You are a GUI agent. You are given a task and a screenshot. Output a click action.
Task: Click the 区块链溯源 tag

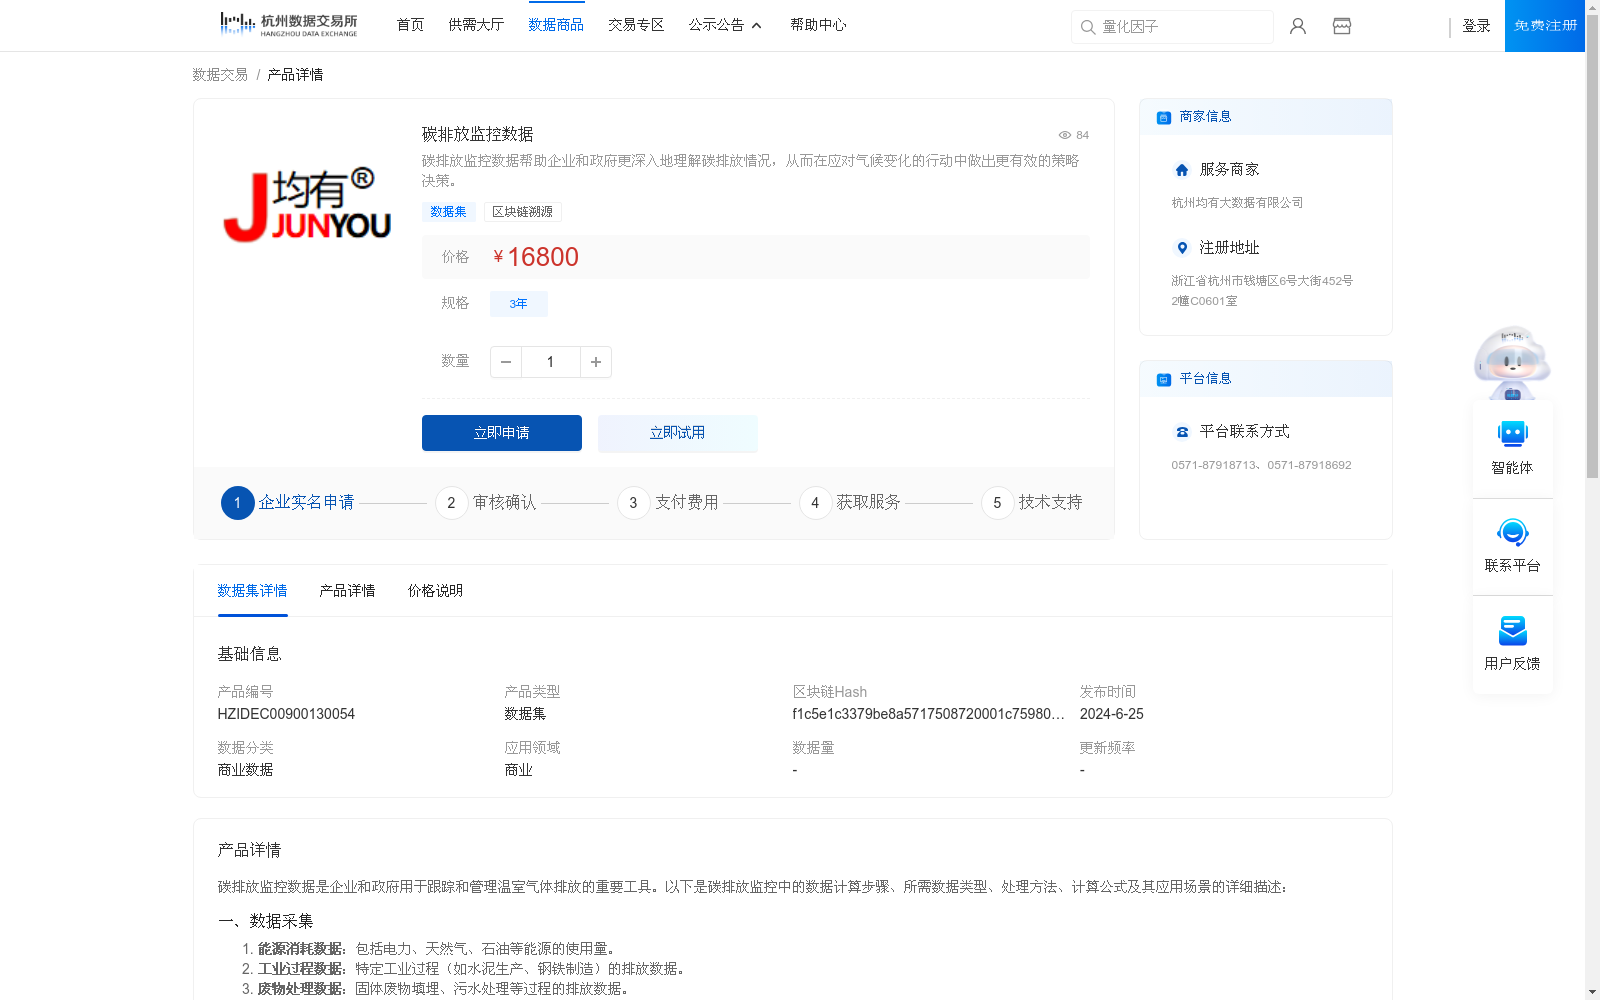[x=522, y=212]
